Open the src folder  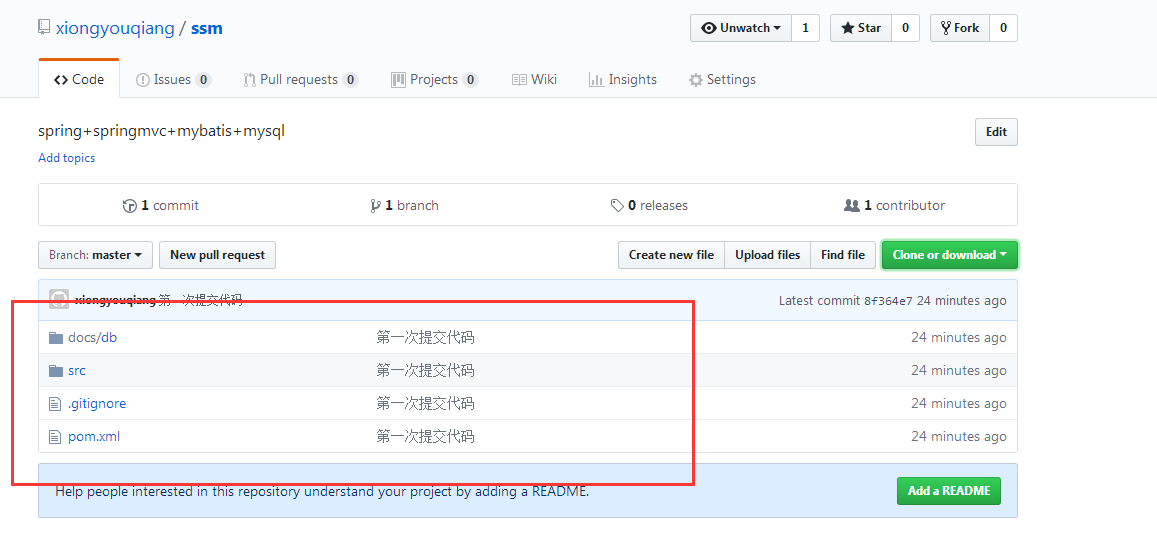pos(77,370)
